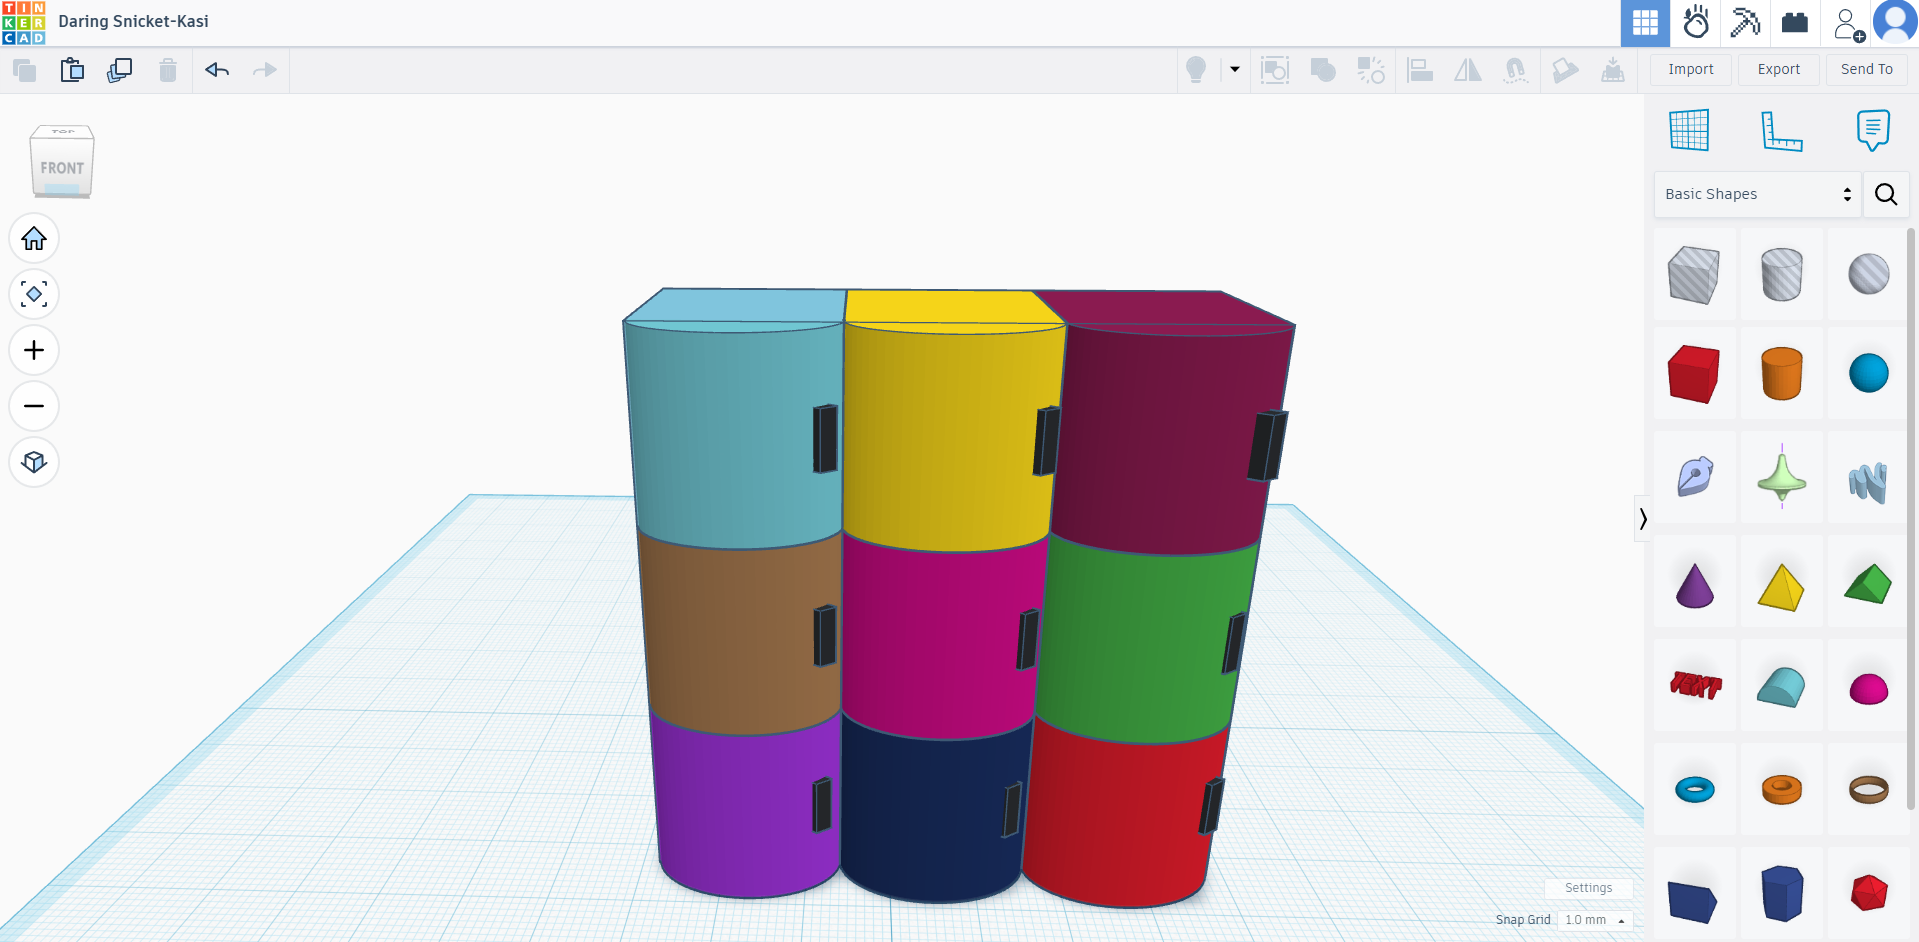Screen dimensions: 1919x942
Task: Click the Paste icon
Action: pyautogui.click(x=72, y=70)
